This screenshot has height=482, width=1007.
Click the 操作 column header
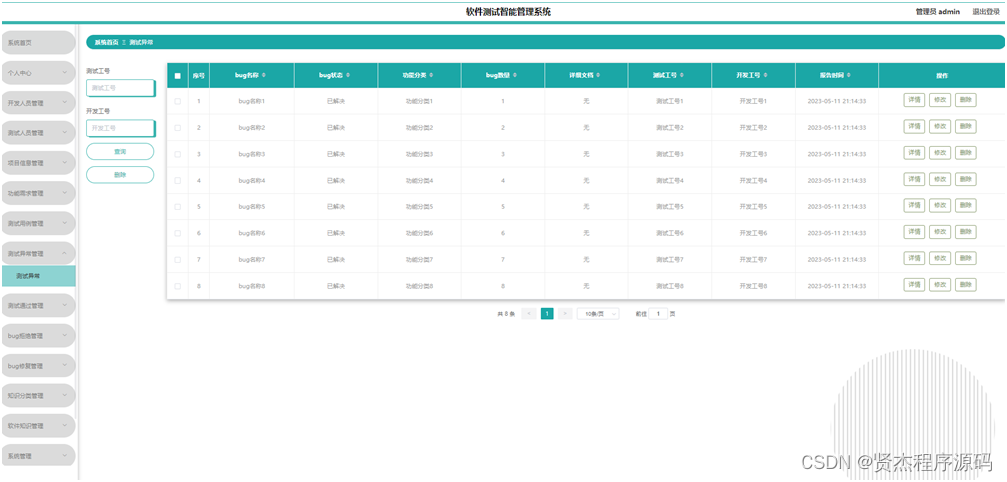941,76
